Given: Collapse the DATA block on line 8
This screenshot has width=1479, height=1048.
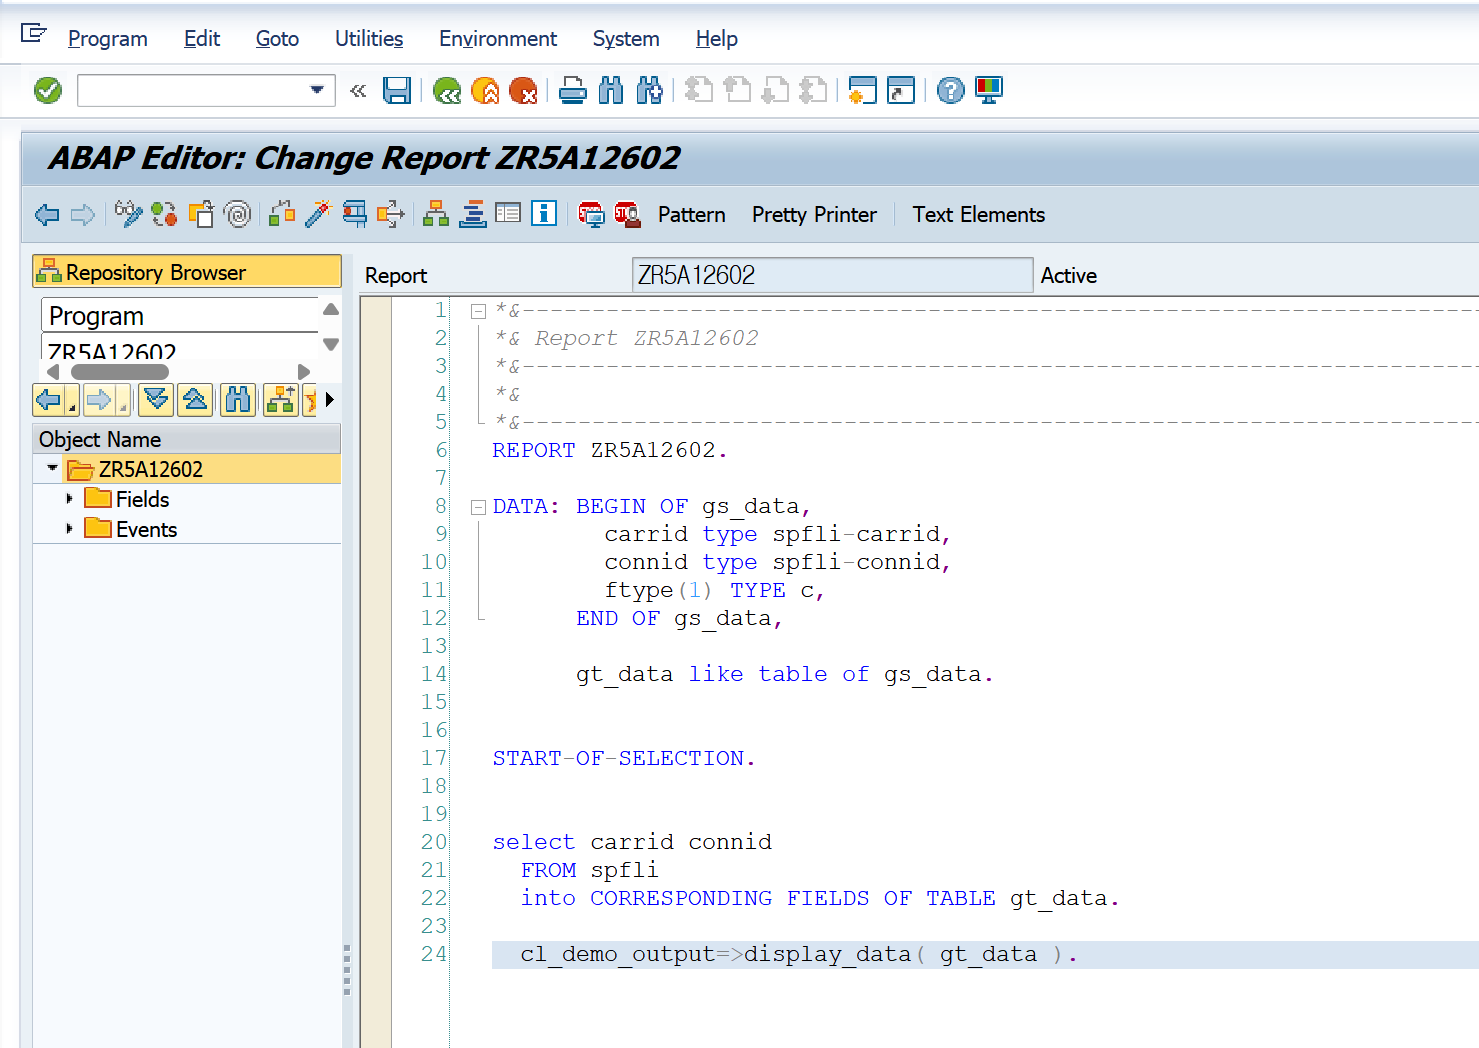Looking at the screenshot, I should [x=478, y=506].
